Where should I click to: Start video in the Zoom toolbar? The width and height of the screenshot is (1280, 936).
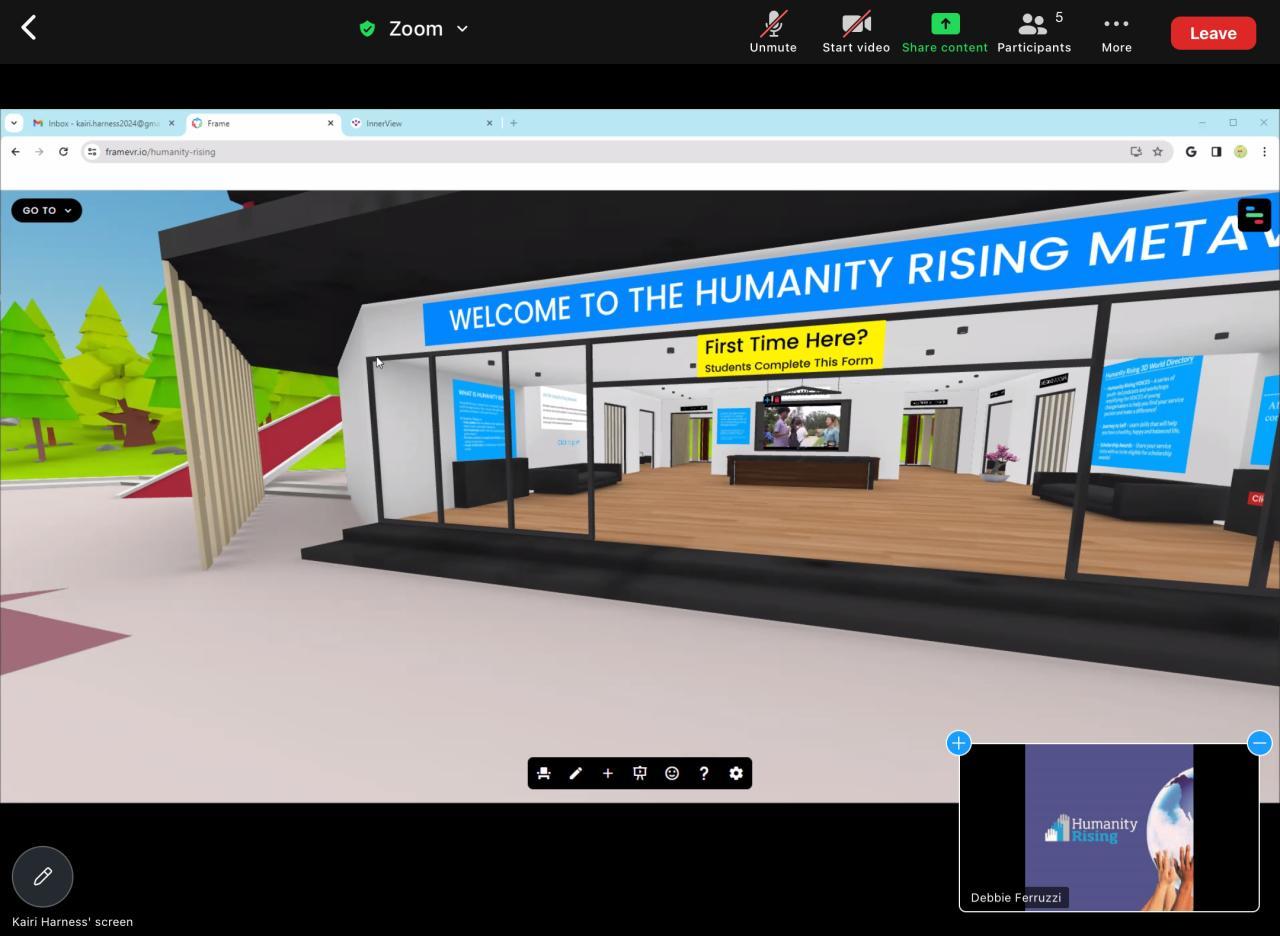click(x=856, y=33)
